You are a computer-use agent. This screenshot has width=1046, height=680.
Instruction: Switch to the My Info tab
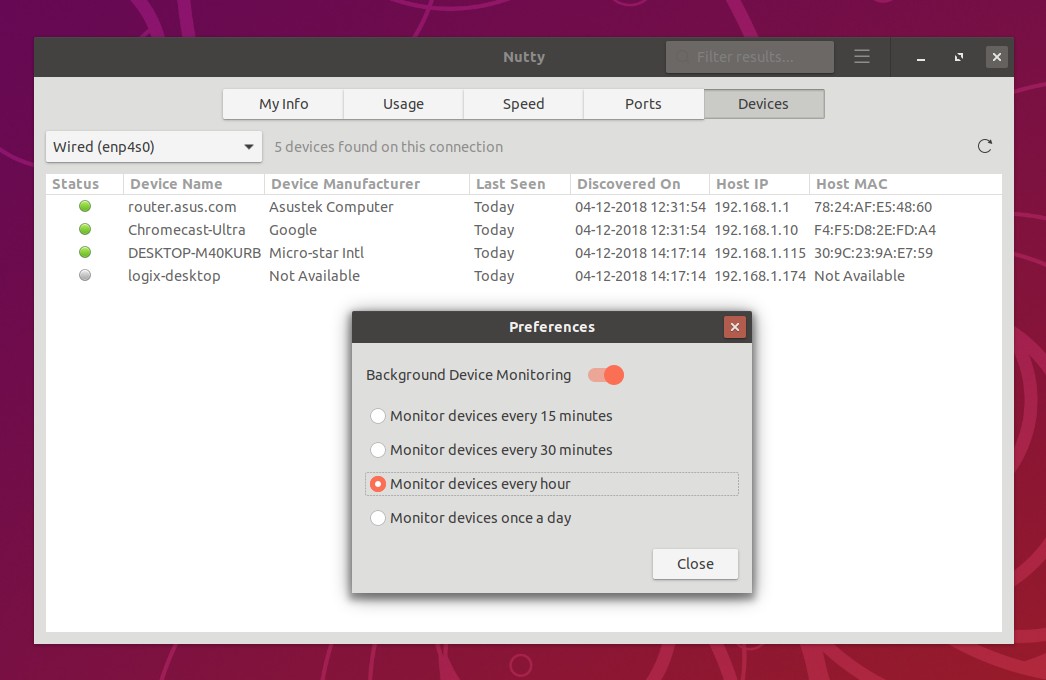coord(282,104)
